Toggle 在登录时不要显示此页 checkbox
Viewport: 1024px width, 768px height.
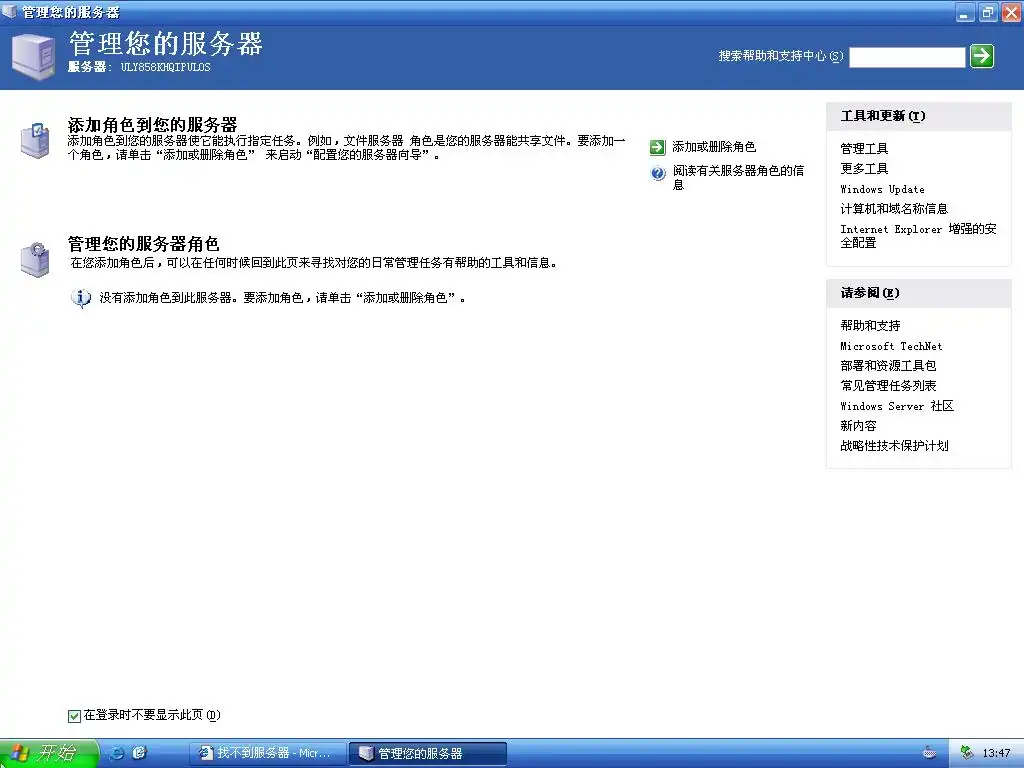click(x=74, y=716)
